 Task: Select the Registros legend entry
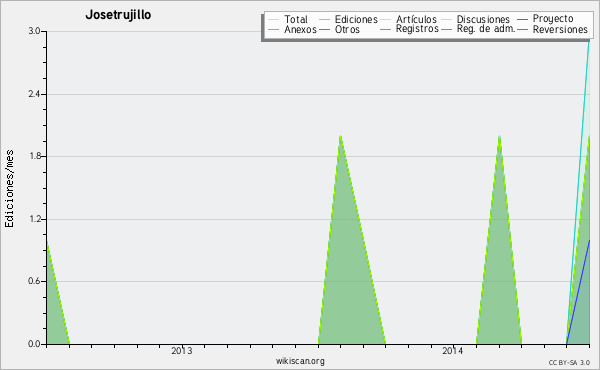pyautogui.click(x=417, y=29)
